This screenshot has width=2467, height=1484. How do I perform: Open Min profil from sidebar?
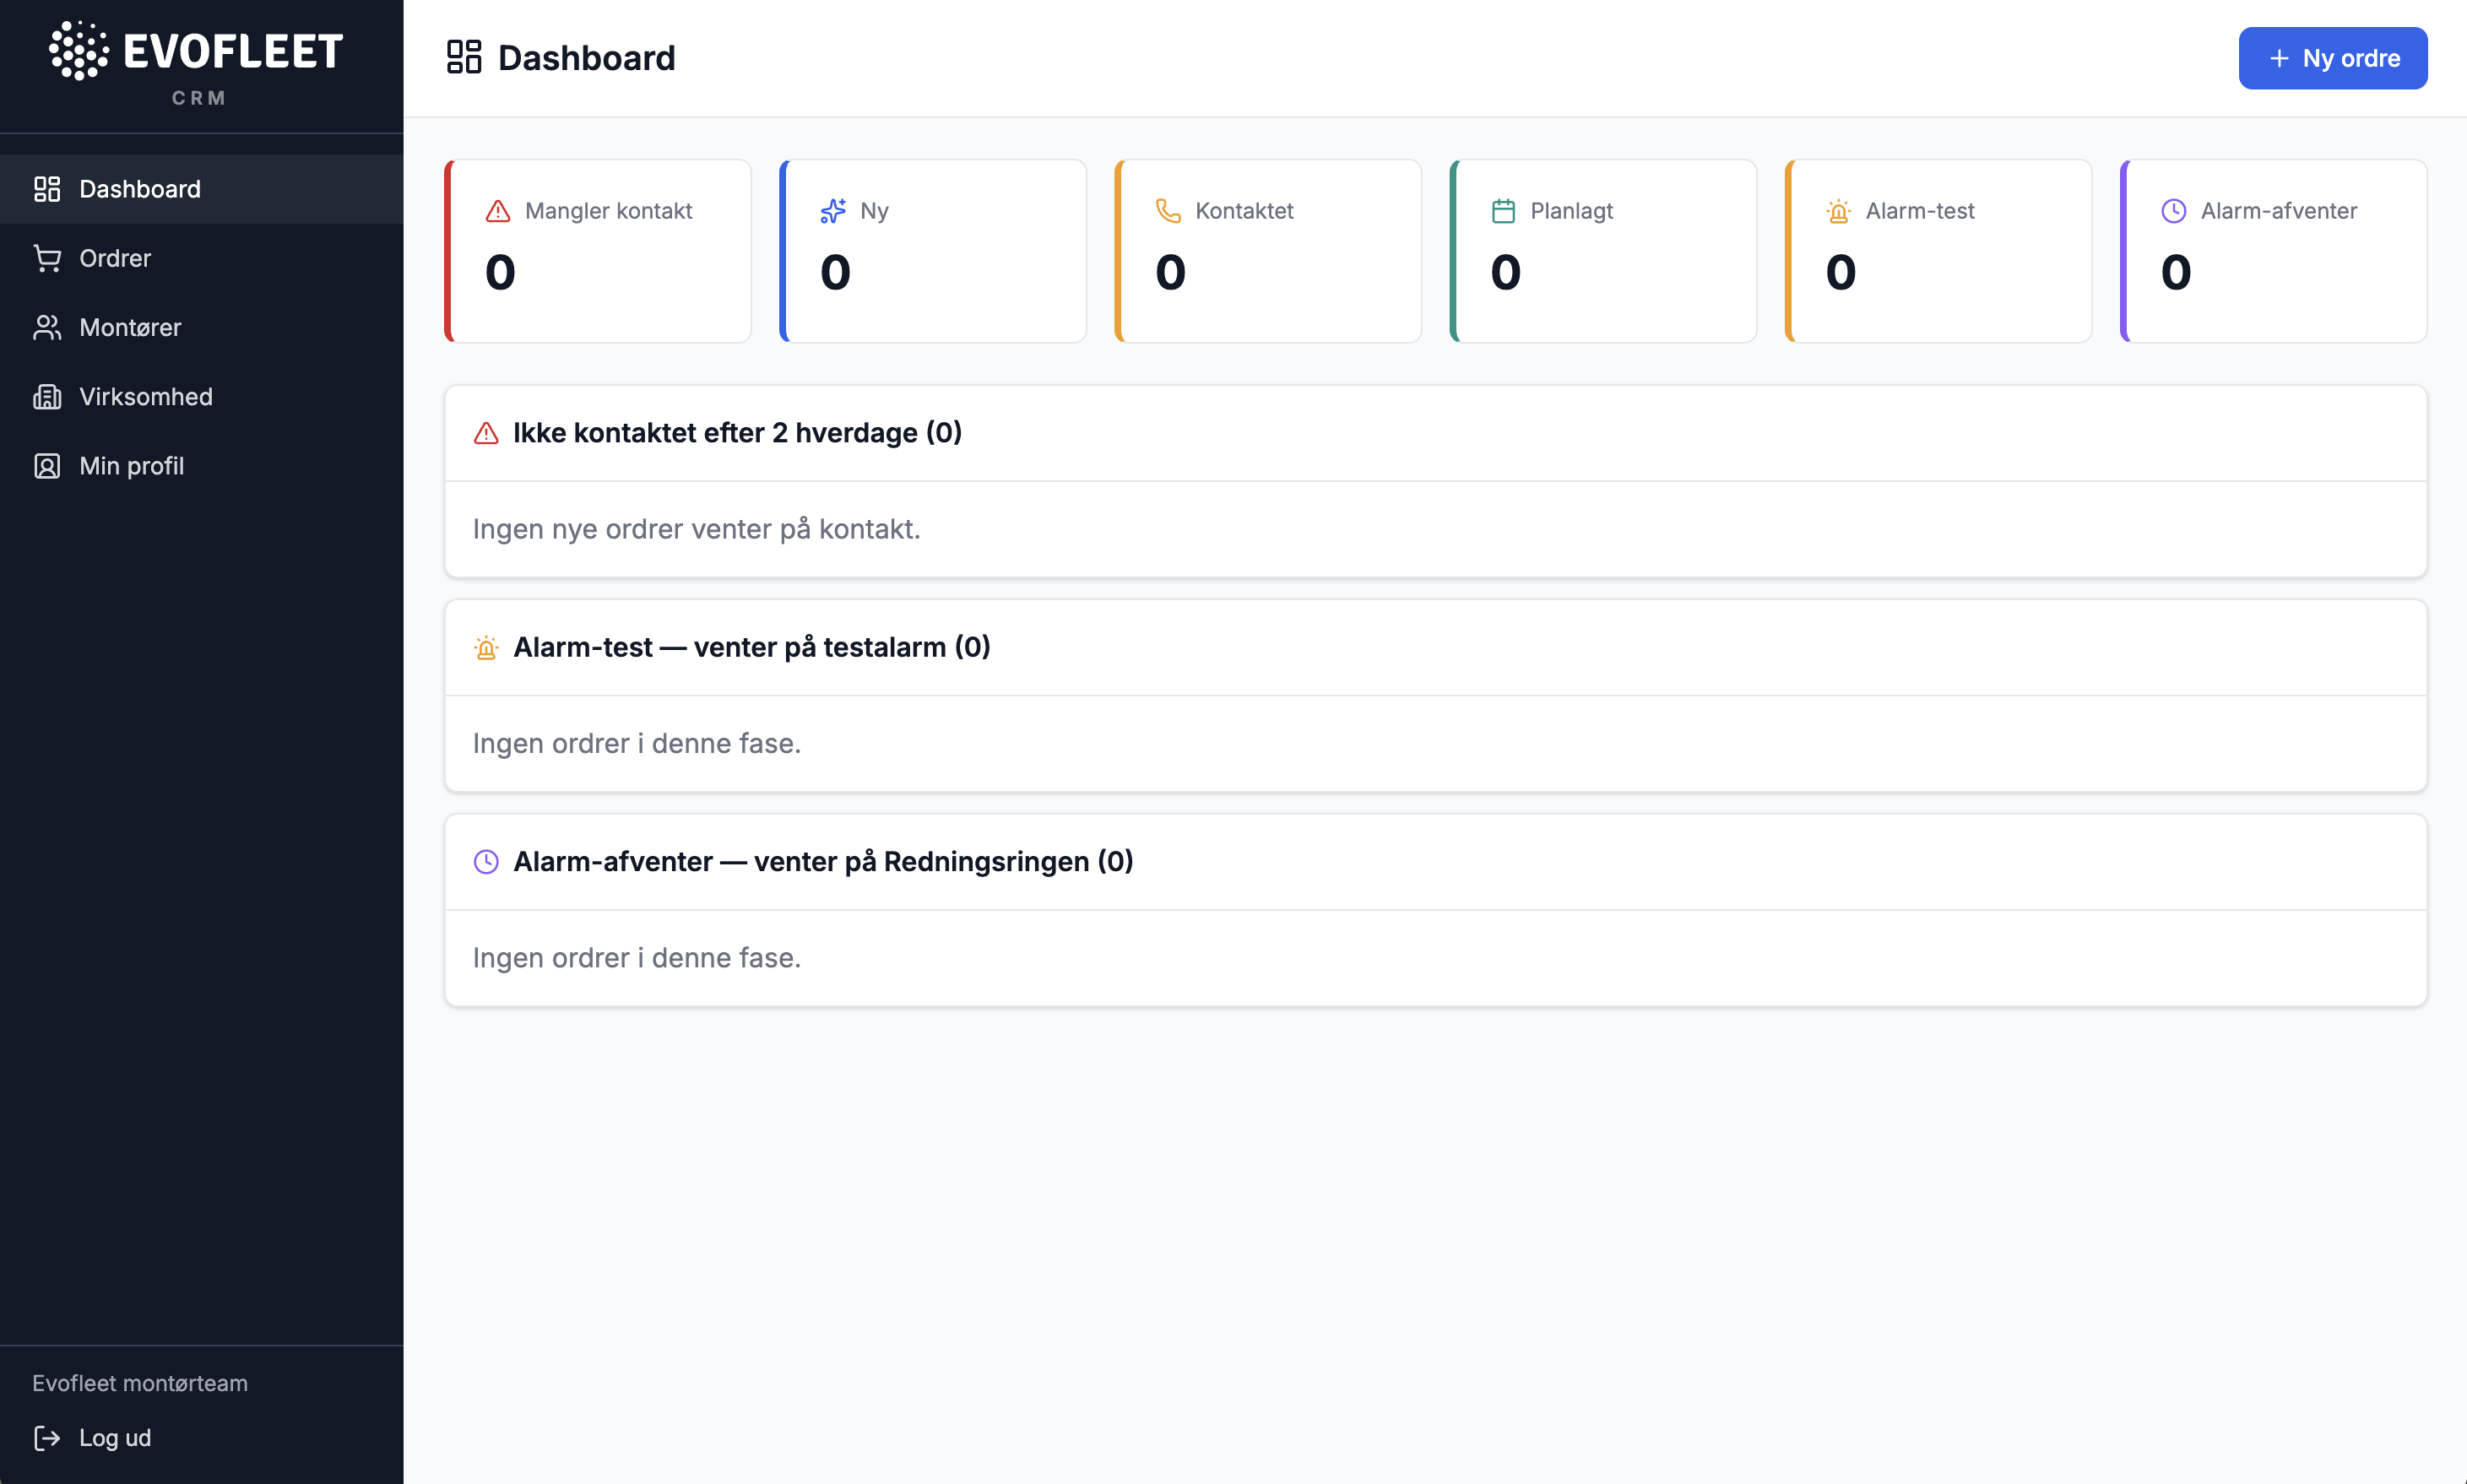(x=201, y=466)
